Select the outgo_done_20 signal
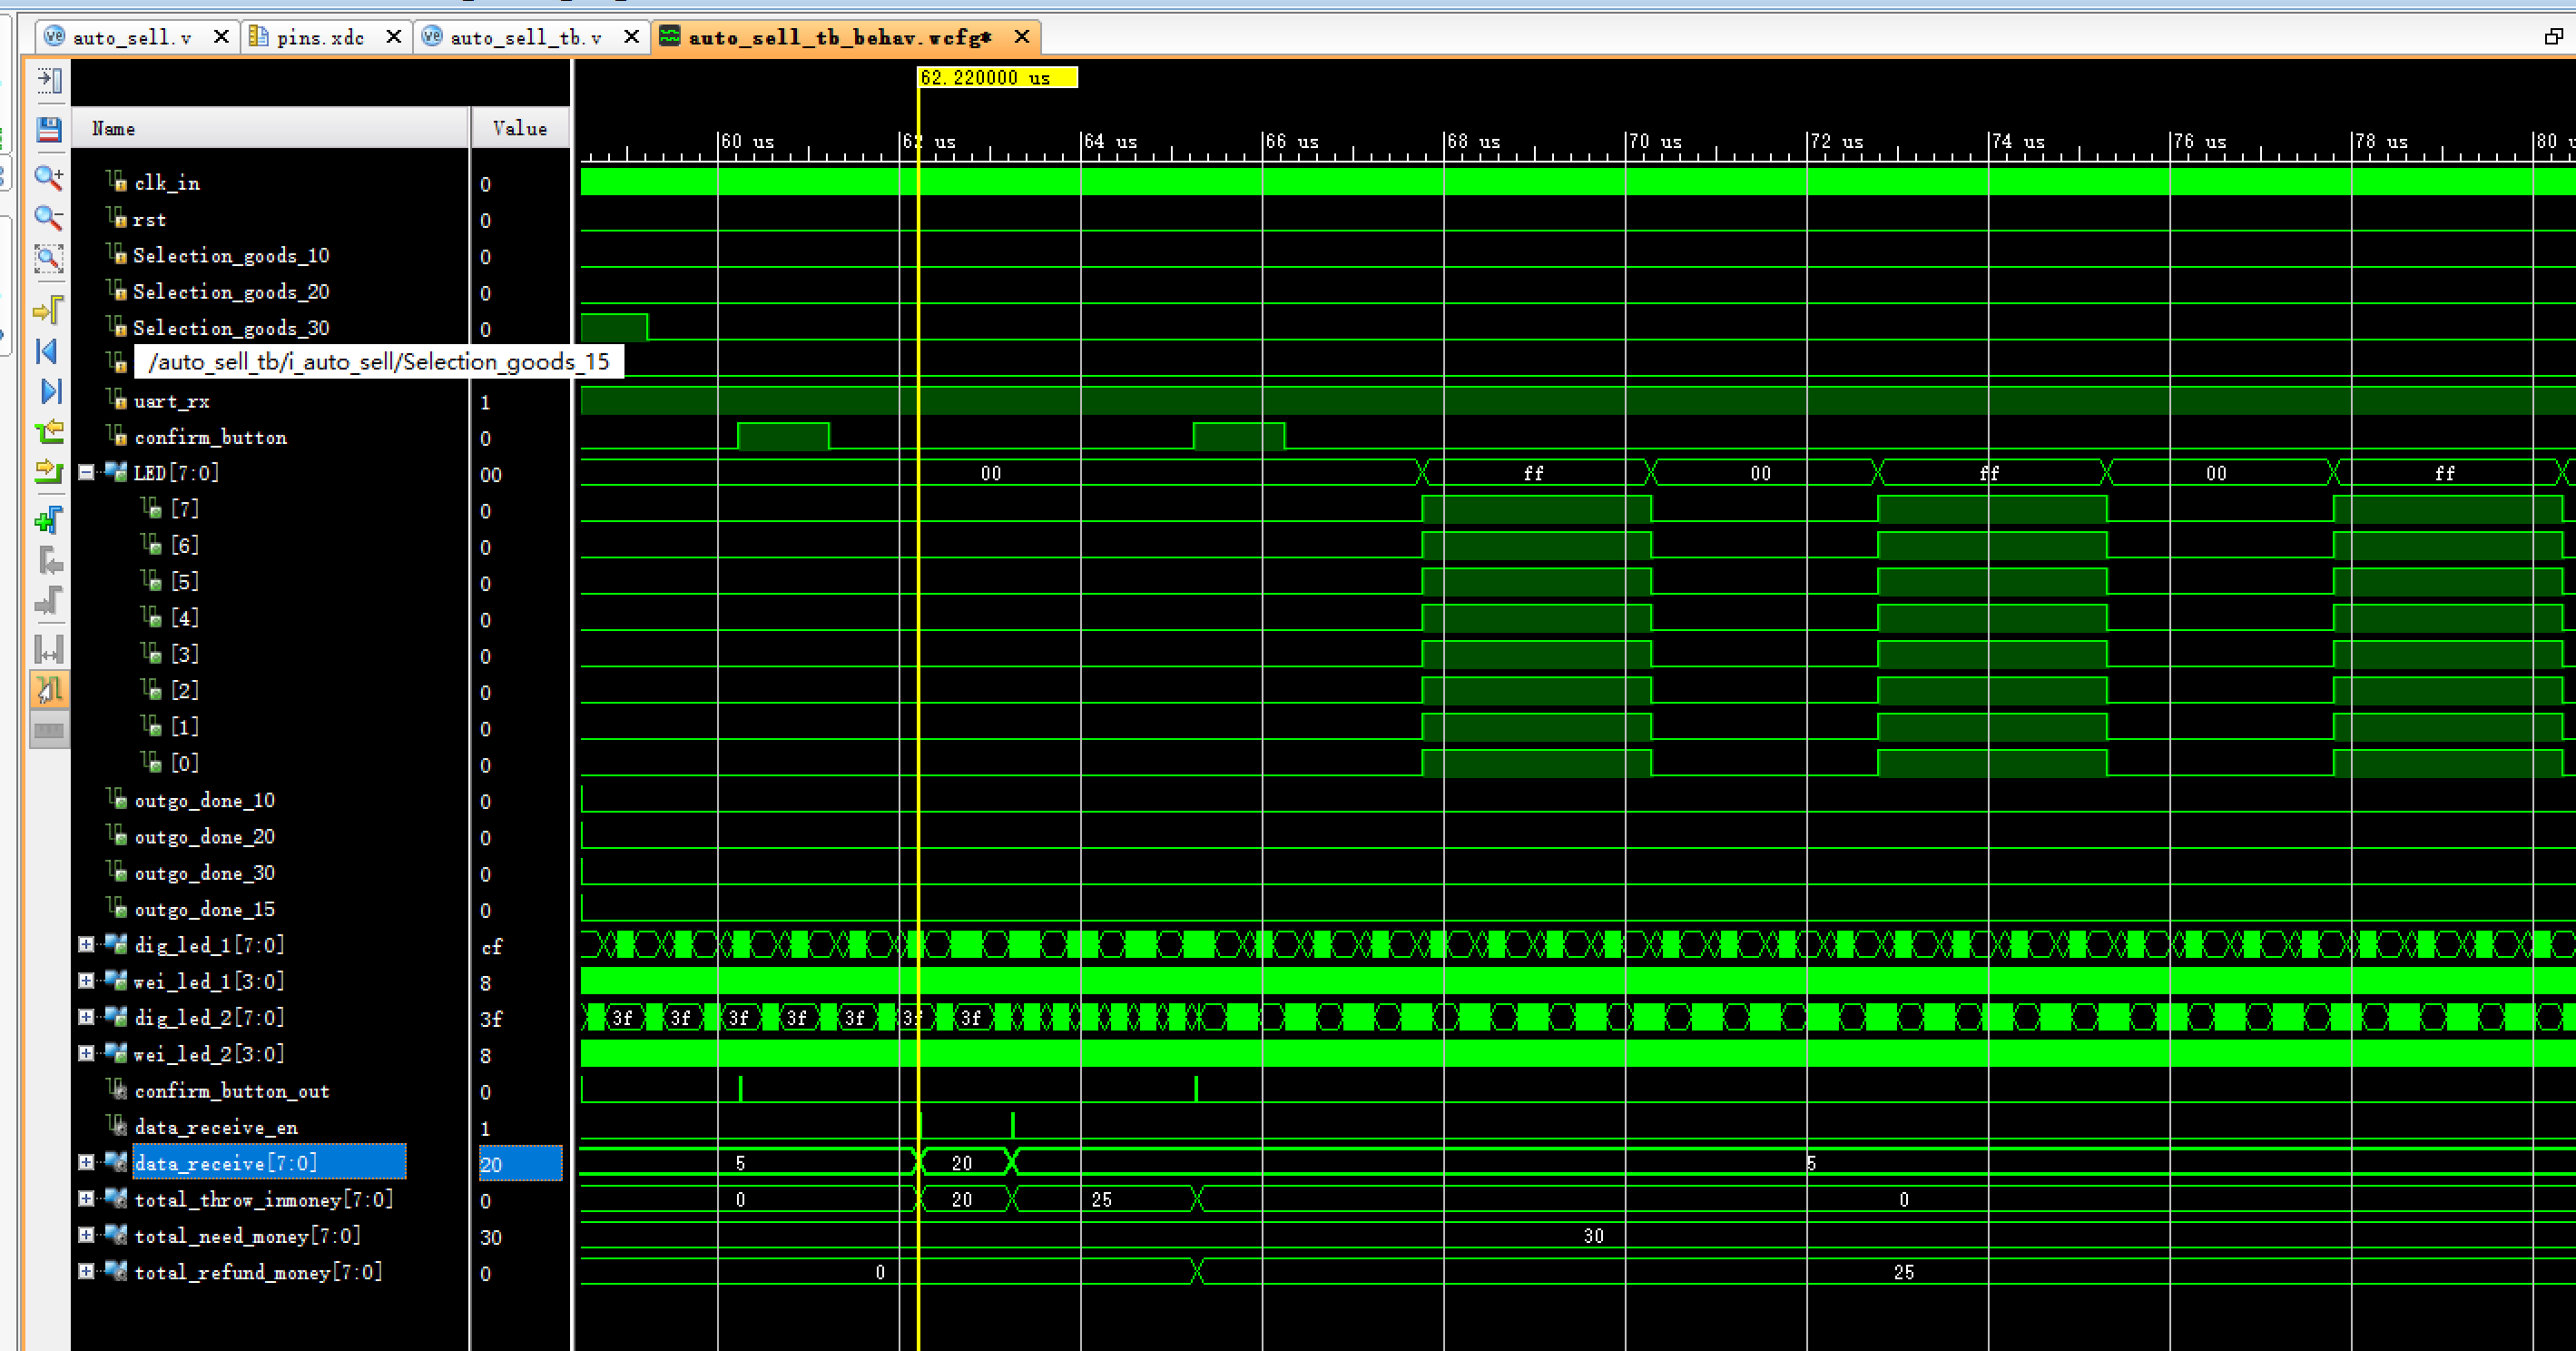Image resolution: width=2576 pixels, height=1351 pixels. pyautogui.click(x=205, y=836)
